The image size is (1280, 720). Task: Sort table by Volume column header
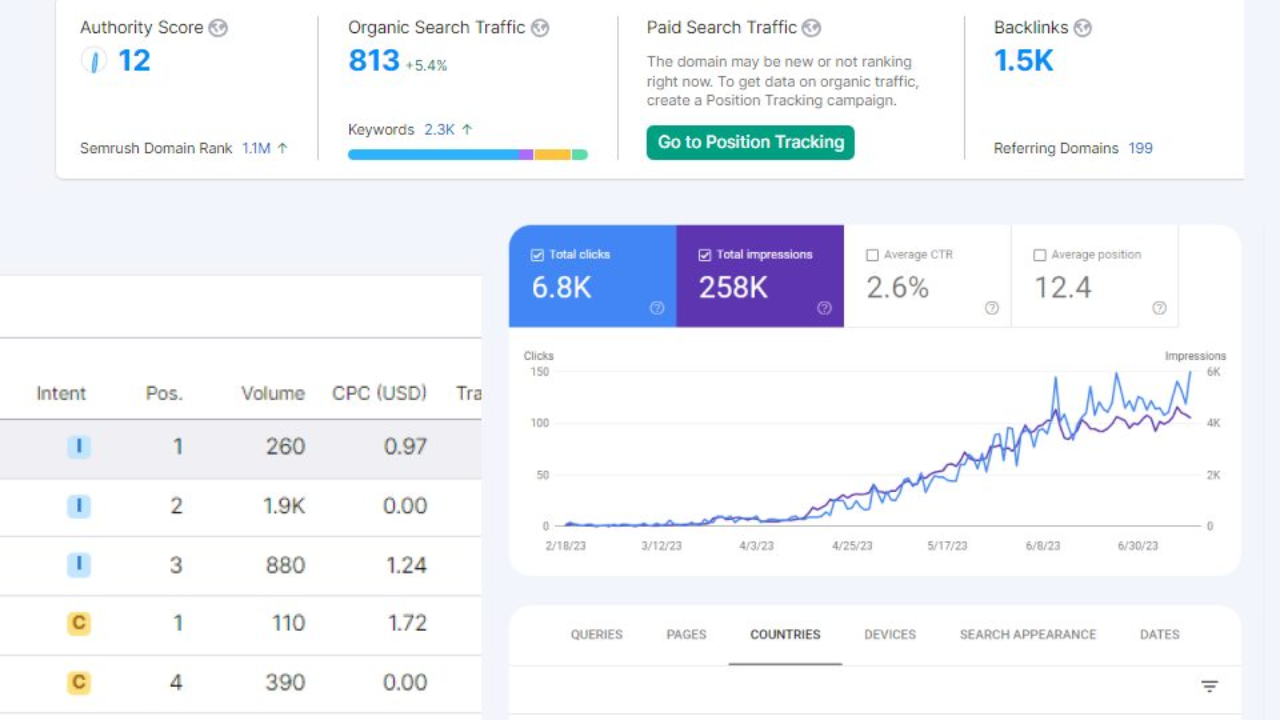click(x=272, y=393)
